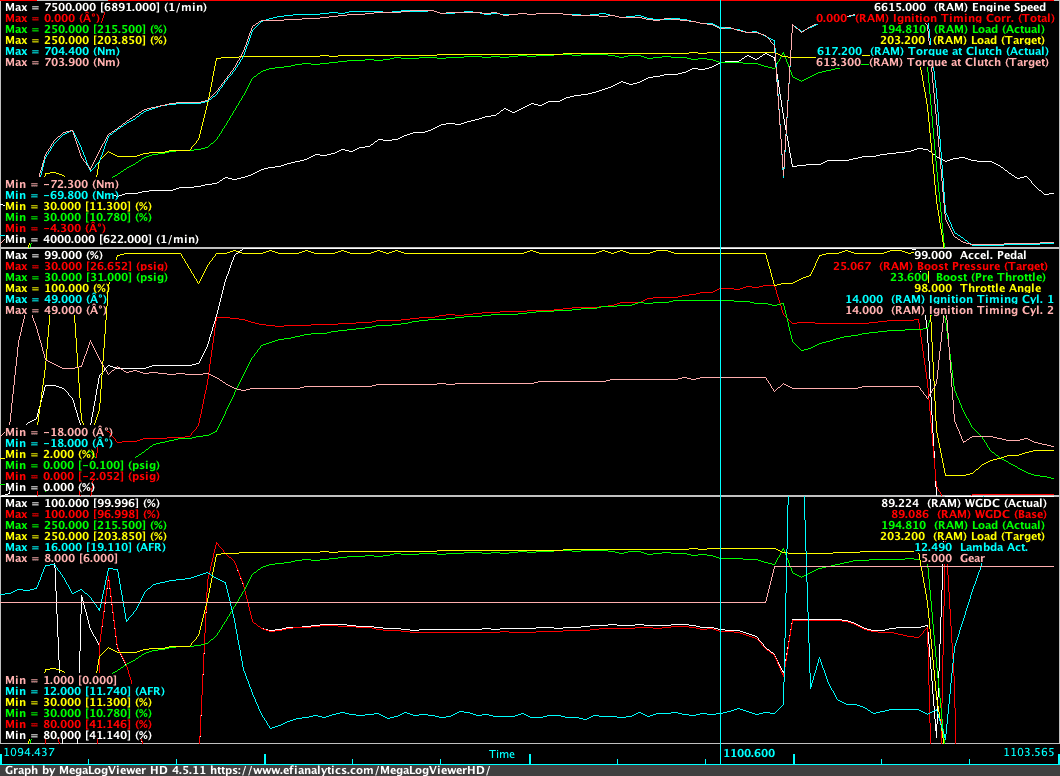The height and width of the screenshot is (776, 1060).
Task: Click 'Max = 100.000 [96.998] (%)' scale text
Action: tap(82, 514)
